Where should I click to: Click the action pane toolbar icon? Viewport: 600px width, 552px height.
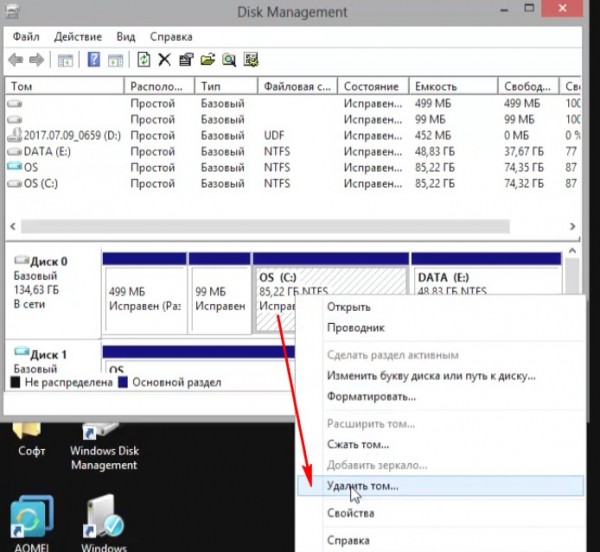tap(115, 60)
